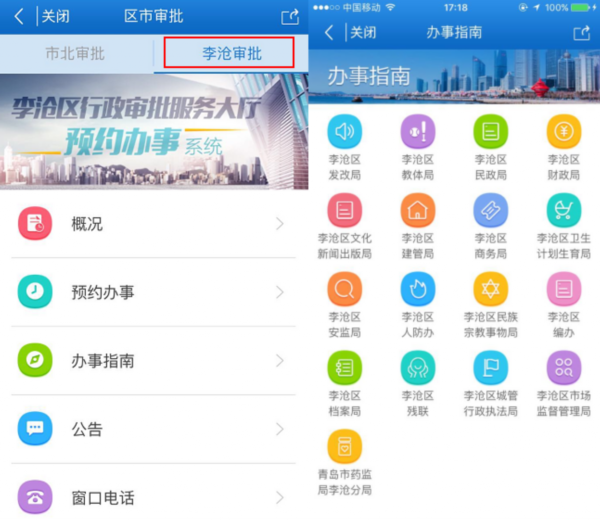
Task: Tap the 李沧区人防办 flame icon
Action: tap(417, 289)
